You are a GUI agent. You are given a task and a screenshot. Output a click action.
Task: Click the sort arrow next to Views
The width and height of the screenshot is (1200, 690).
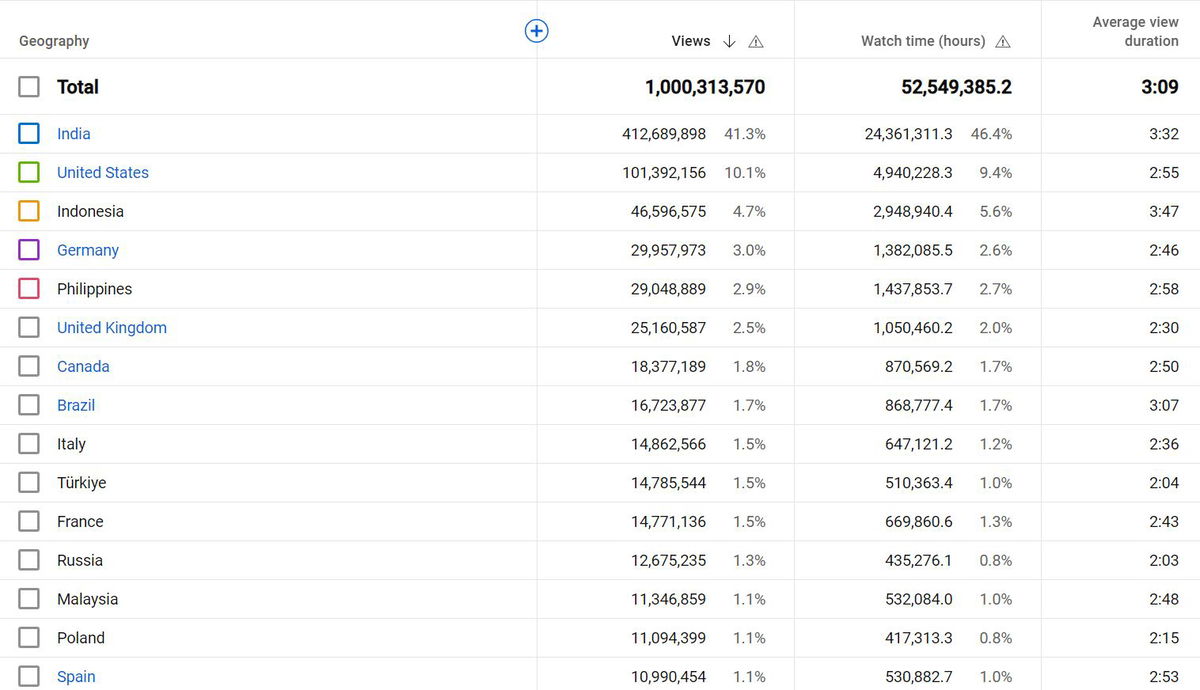click(729, 41)
